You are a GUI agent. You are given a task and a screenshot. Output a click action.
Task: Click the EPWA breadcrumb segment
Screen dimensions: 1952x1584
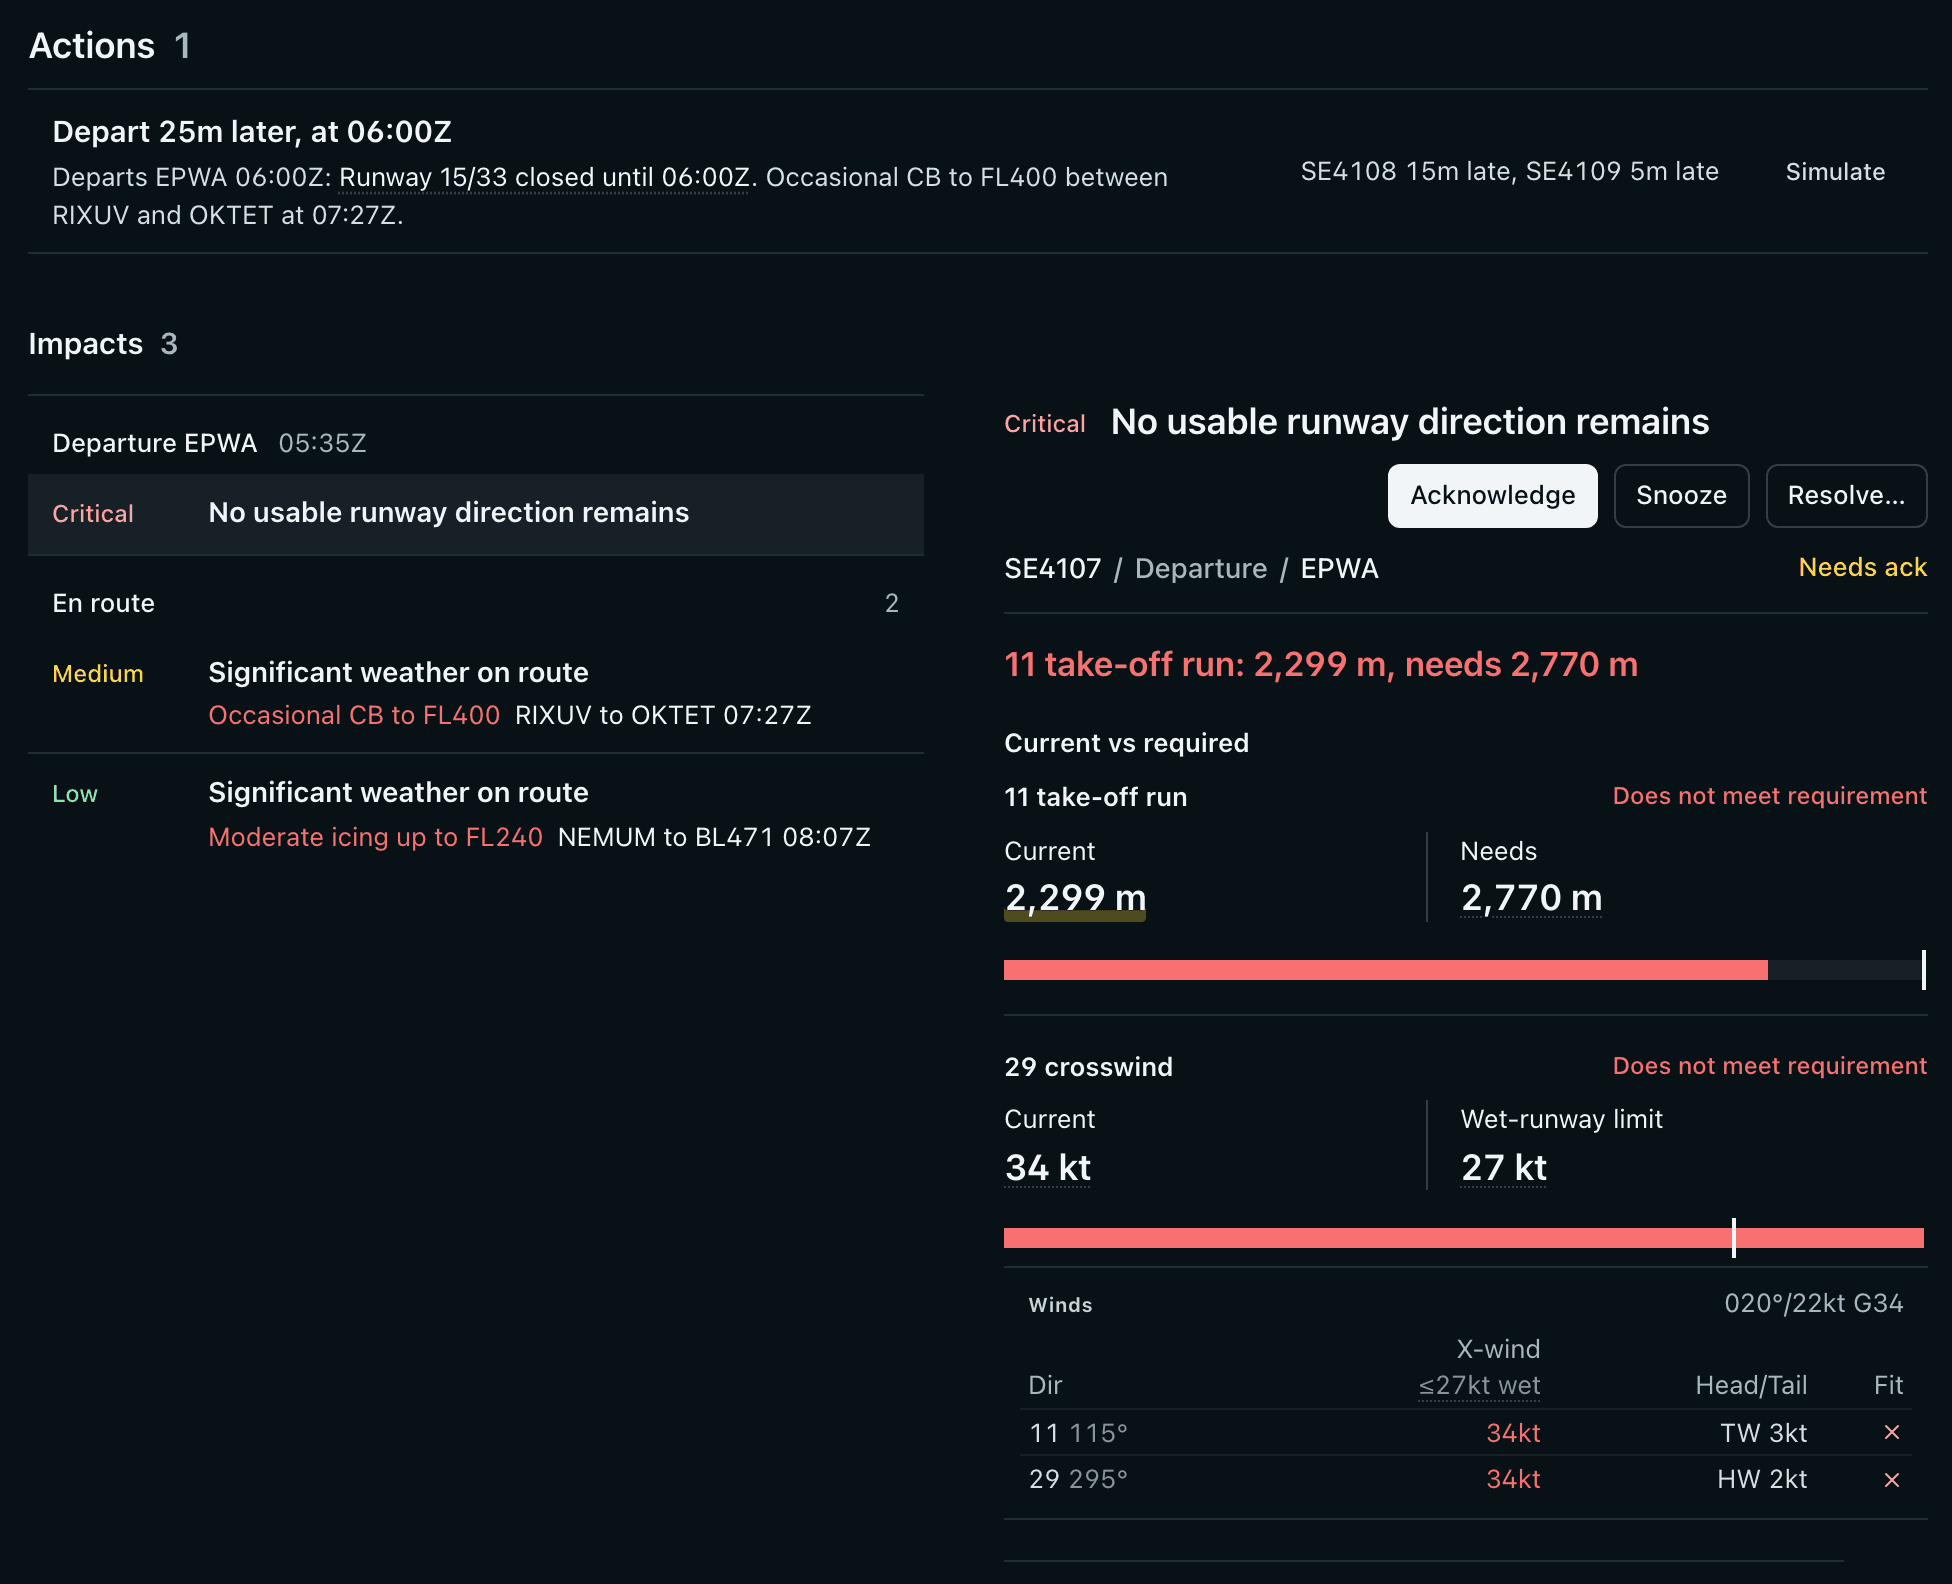coord(1339,568)
